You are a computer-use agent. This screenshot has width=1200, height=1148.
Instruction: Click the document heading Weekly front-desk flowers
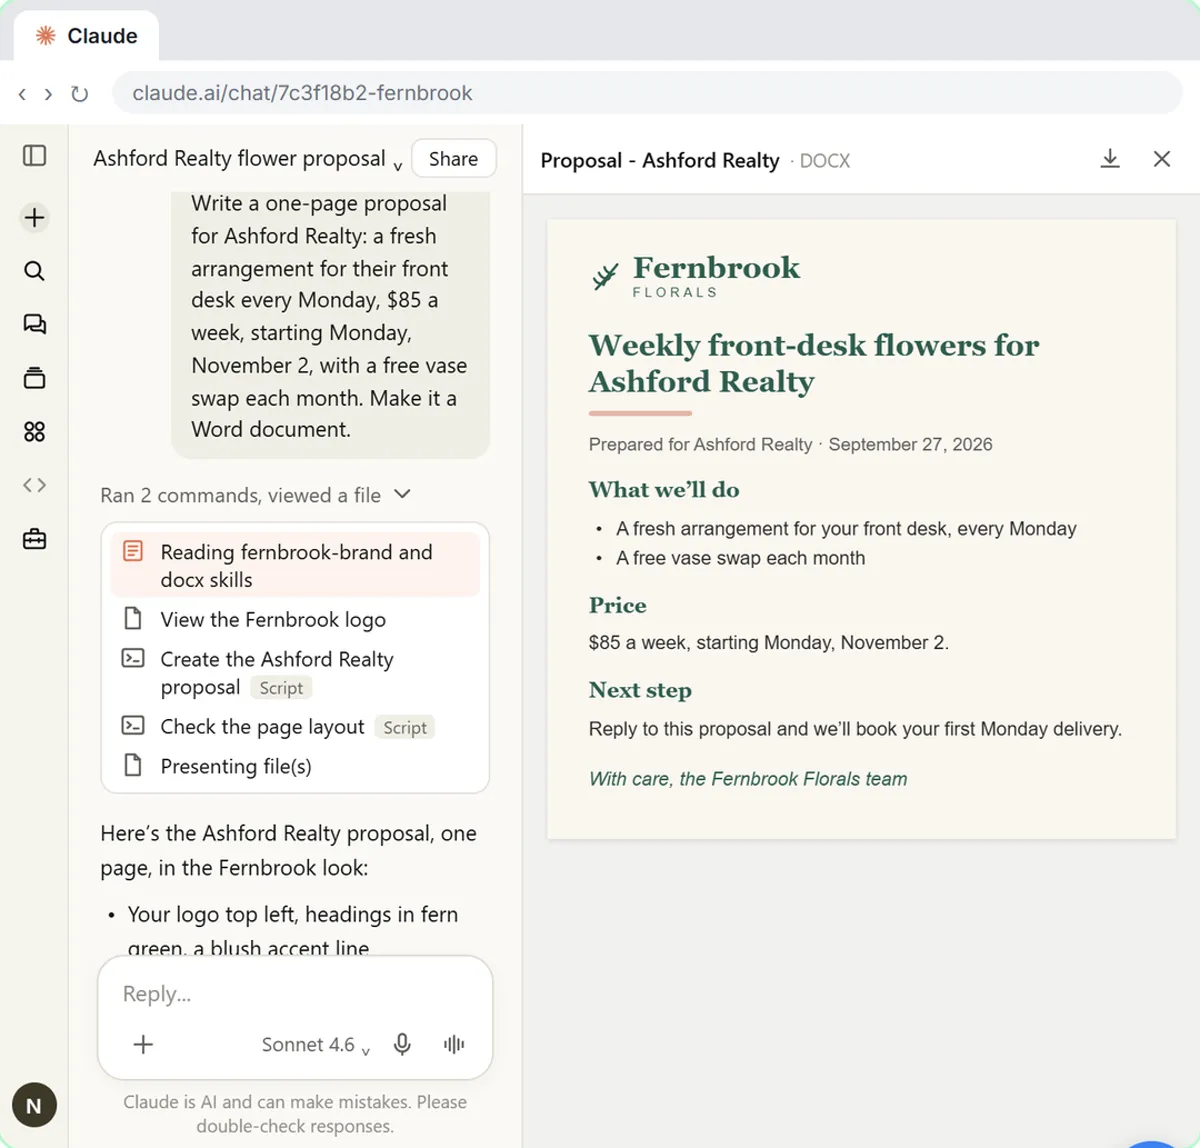click(x=814, y=363)
